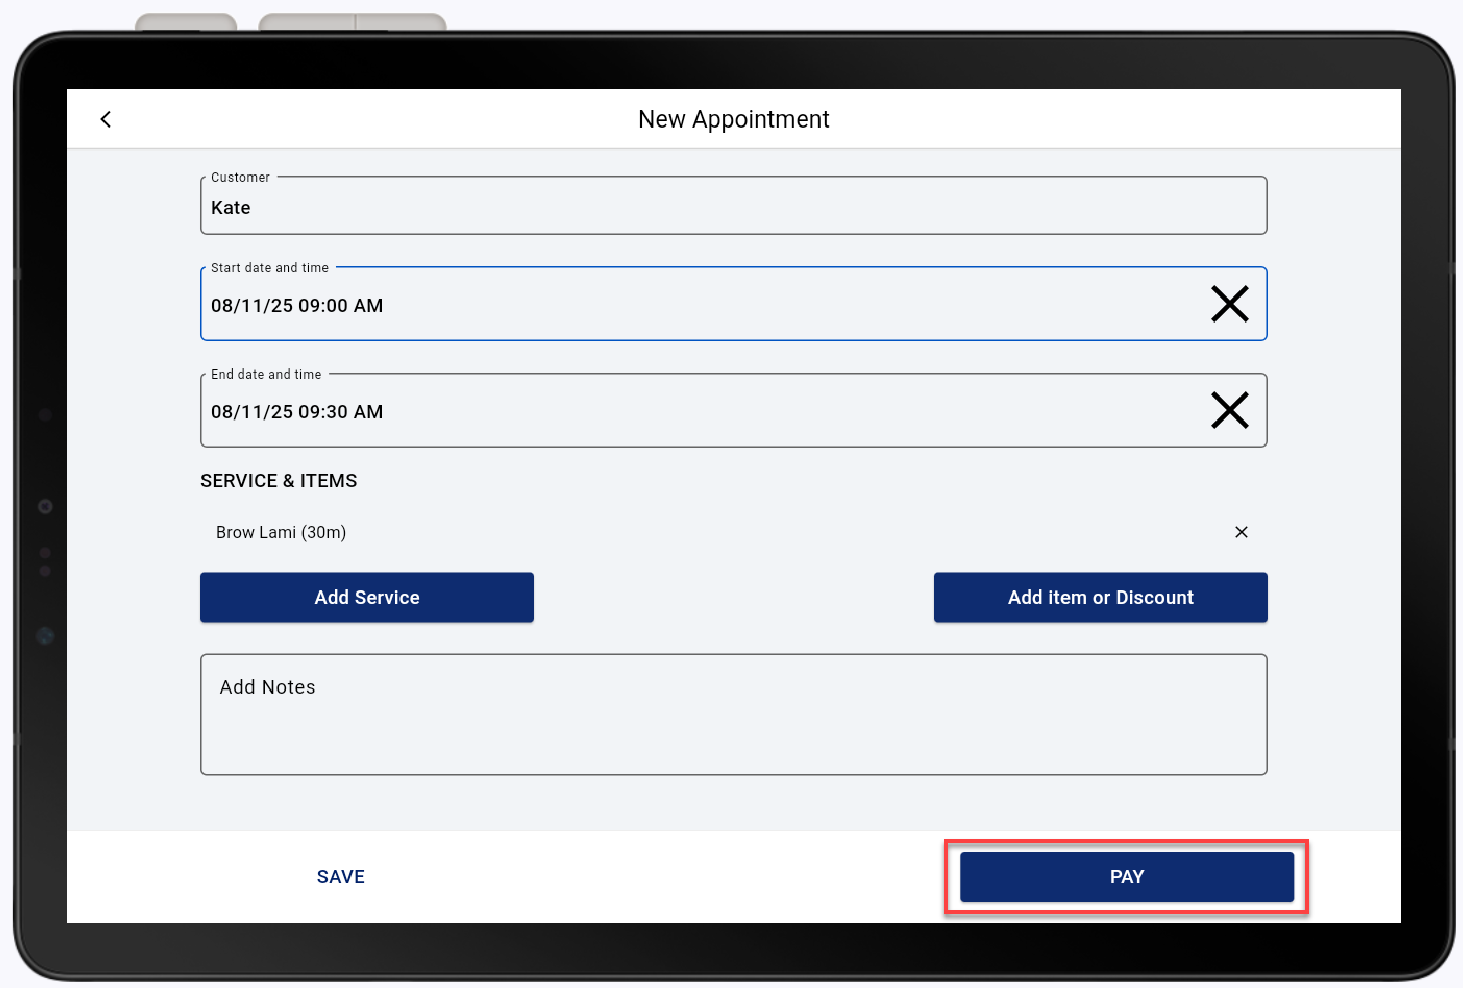Click the New Appointment title
The height and width of the screenshot is (988, 1463).
(x=734, y=120)
